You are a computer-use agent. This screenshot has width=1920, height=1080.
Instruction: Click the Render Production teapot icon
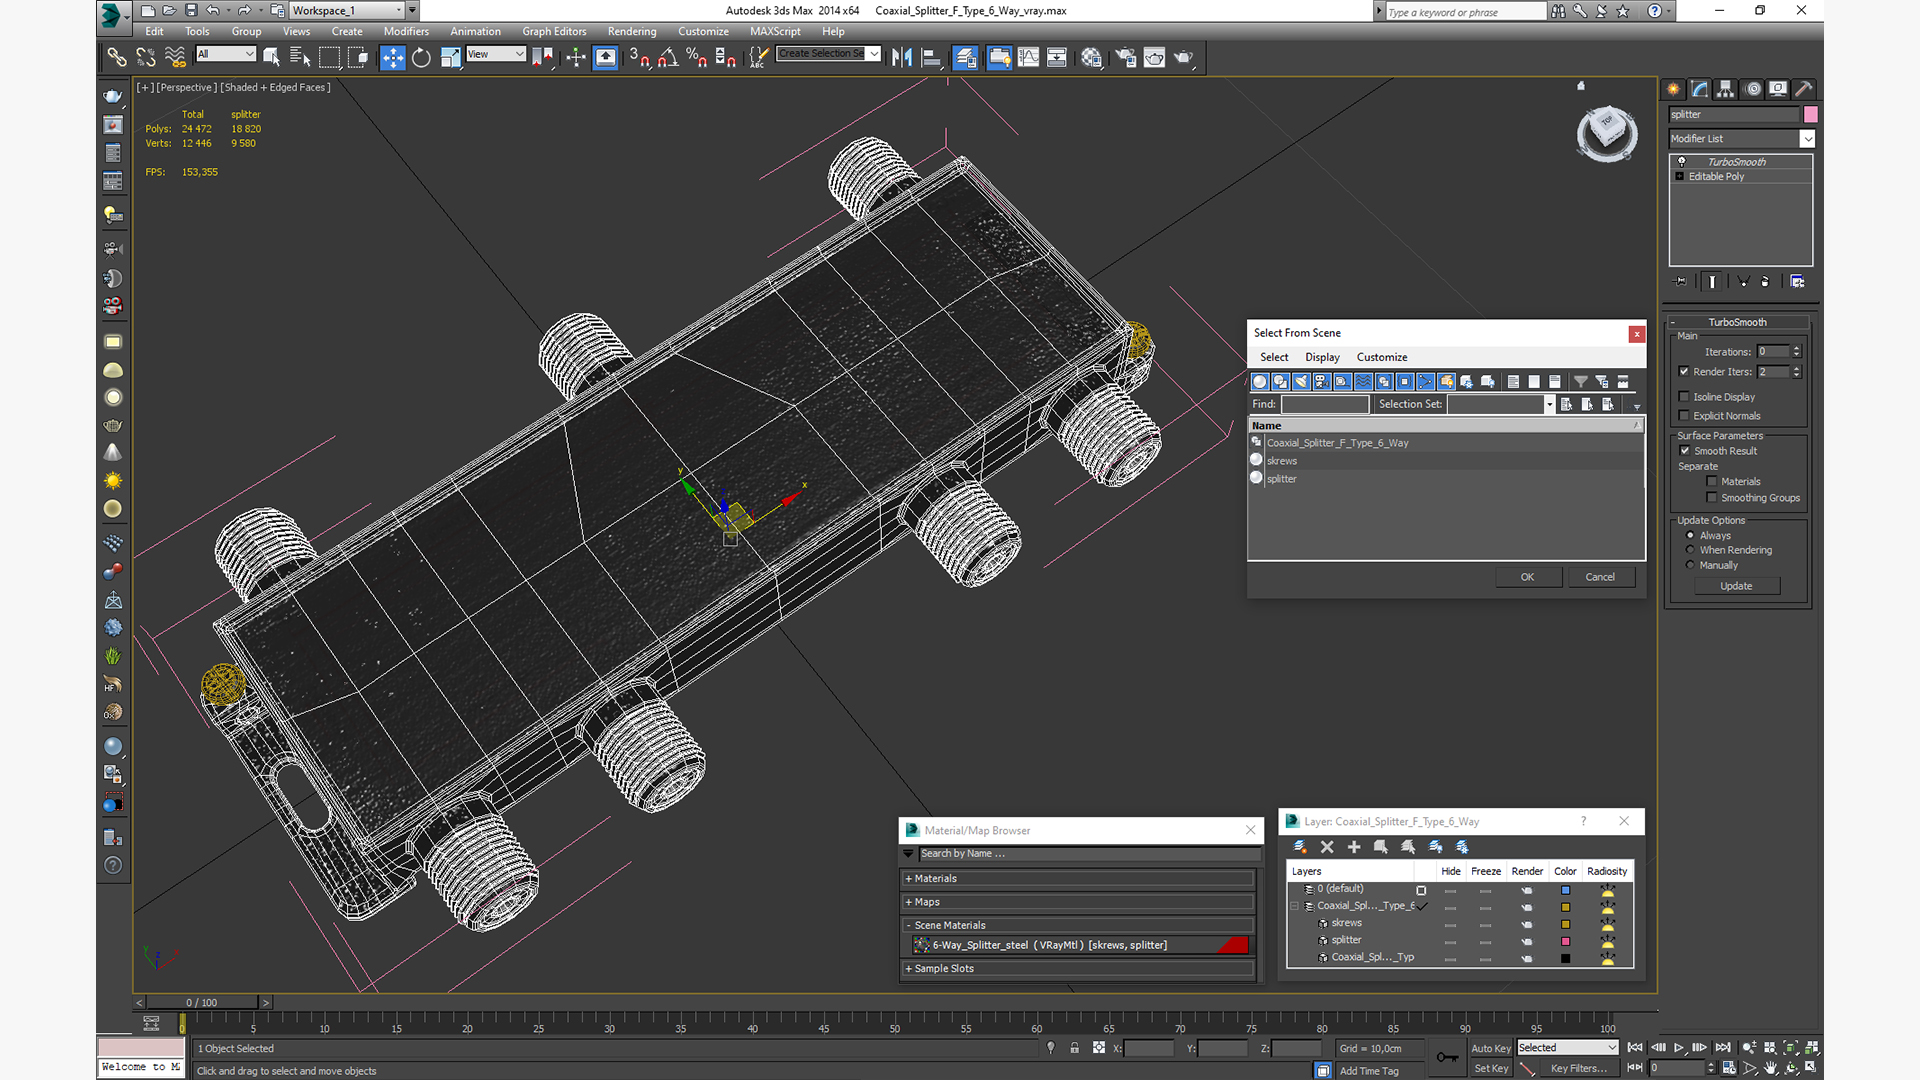(1184, 57)
